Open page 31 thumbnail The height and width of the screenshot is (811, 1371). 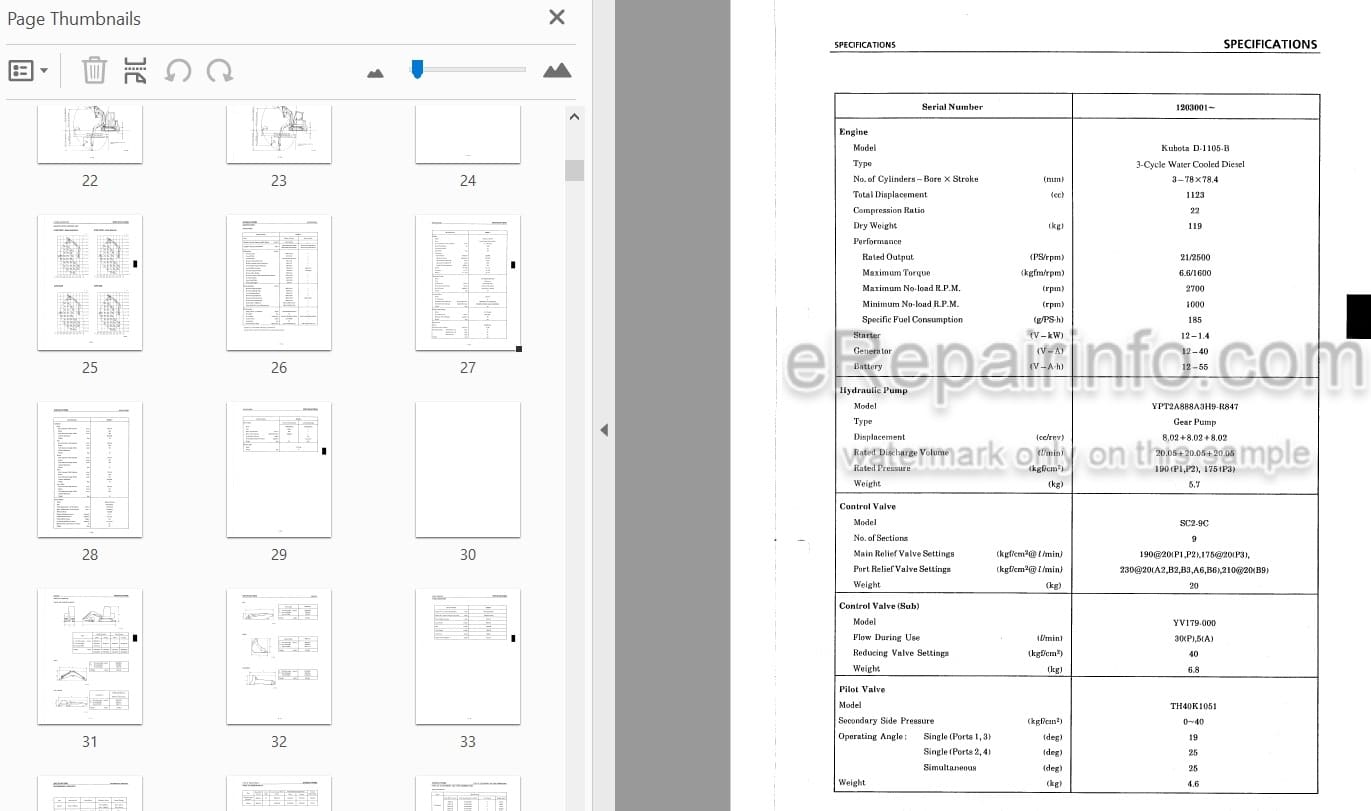(90, 657)
